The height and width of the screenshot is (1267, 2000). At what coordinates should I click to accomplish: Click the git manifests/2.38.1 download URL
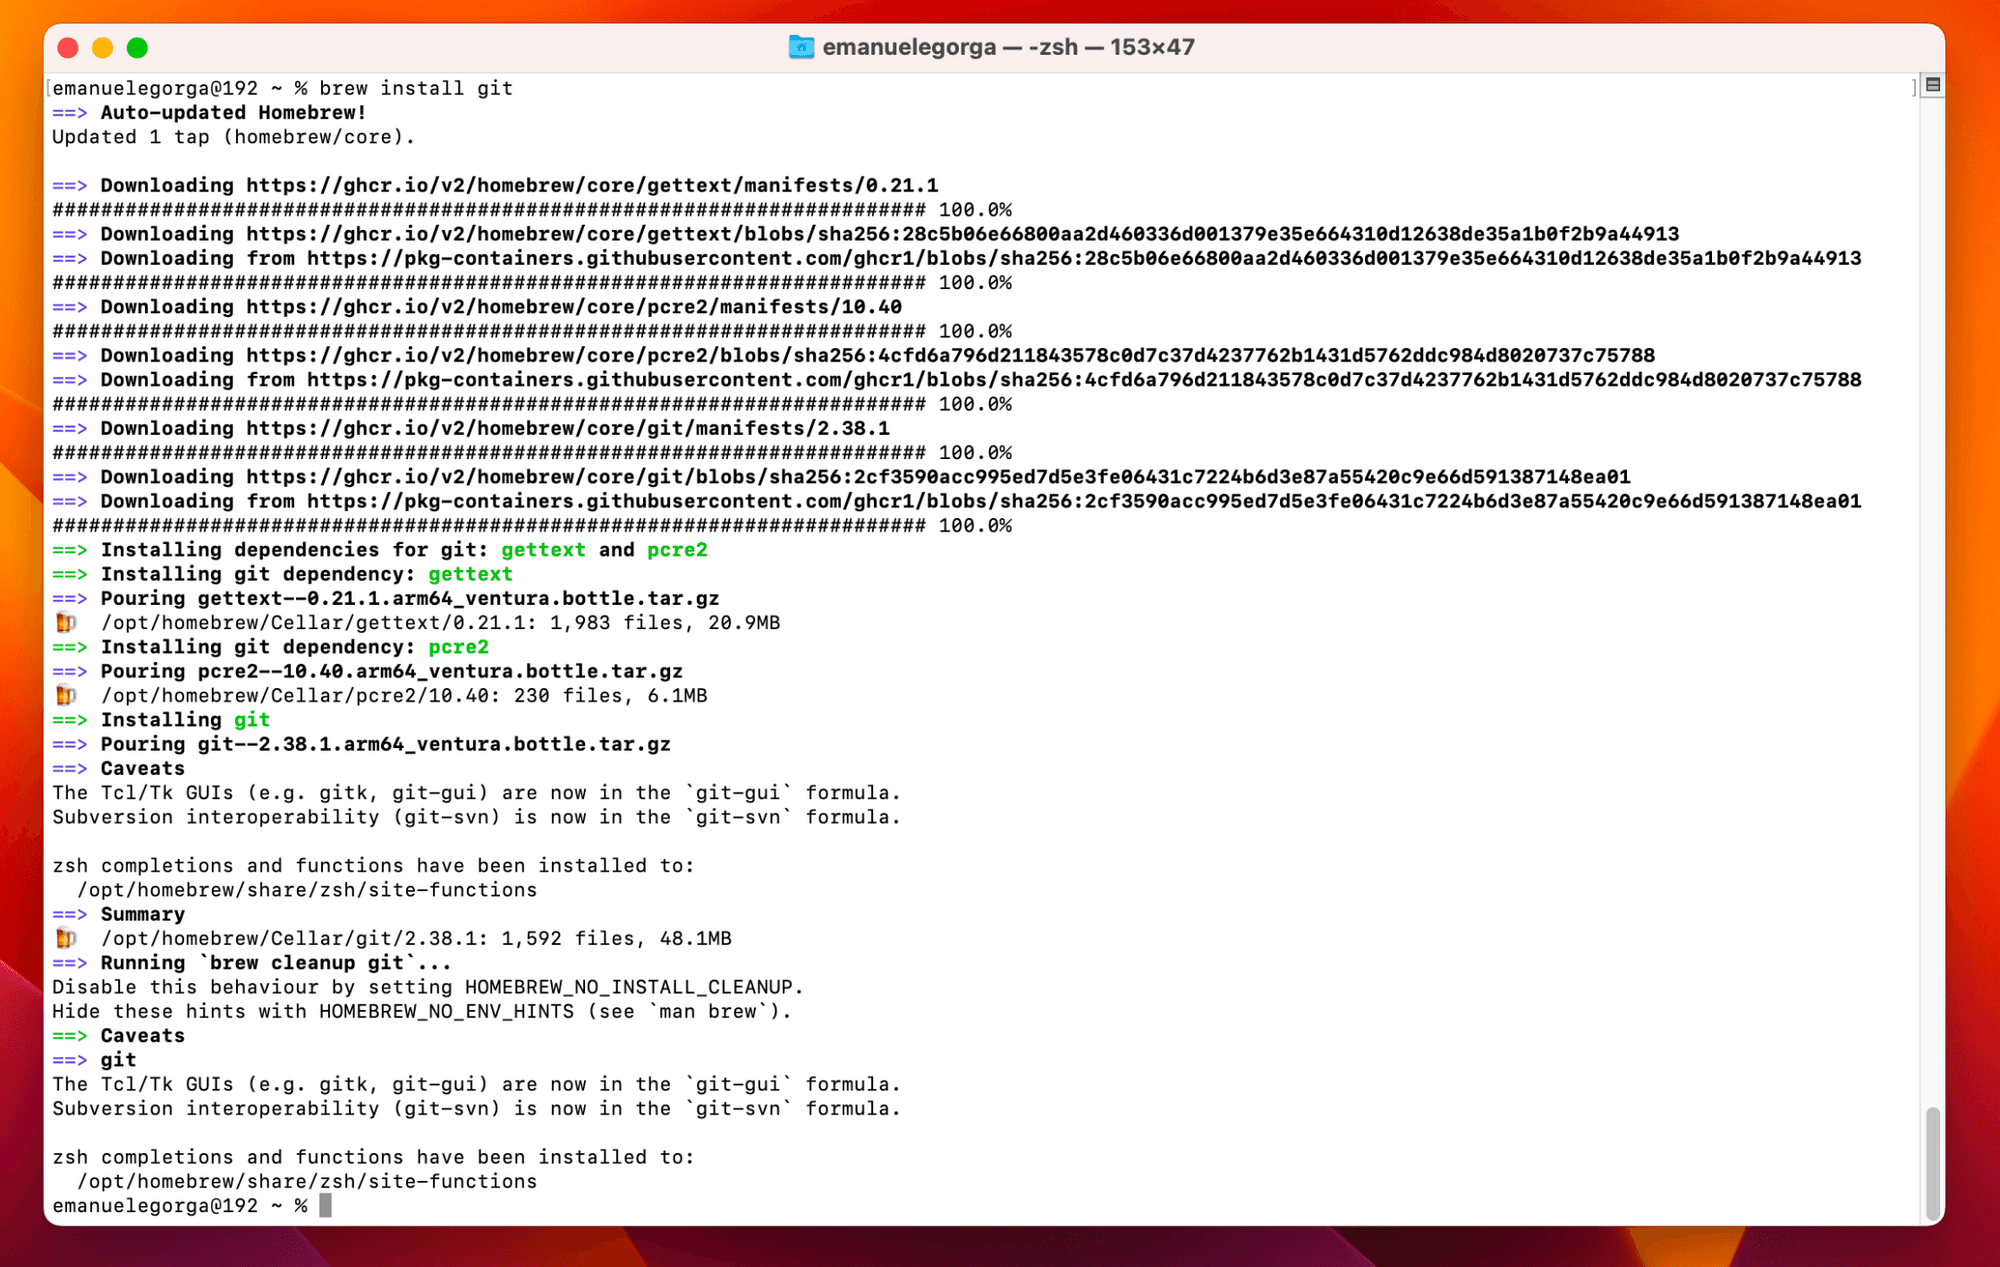click(568, 428)
